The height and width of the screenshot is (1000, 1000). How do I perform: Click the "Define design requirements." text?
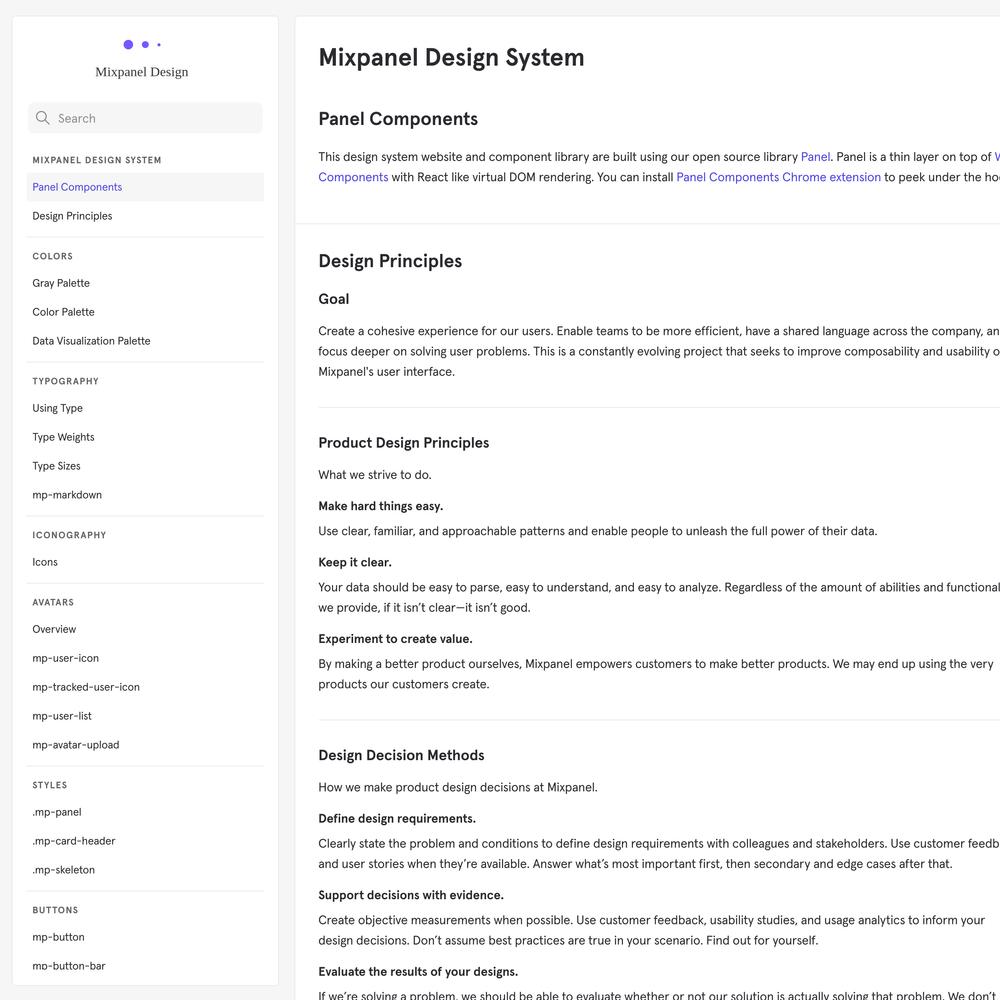pos(397,819)
